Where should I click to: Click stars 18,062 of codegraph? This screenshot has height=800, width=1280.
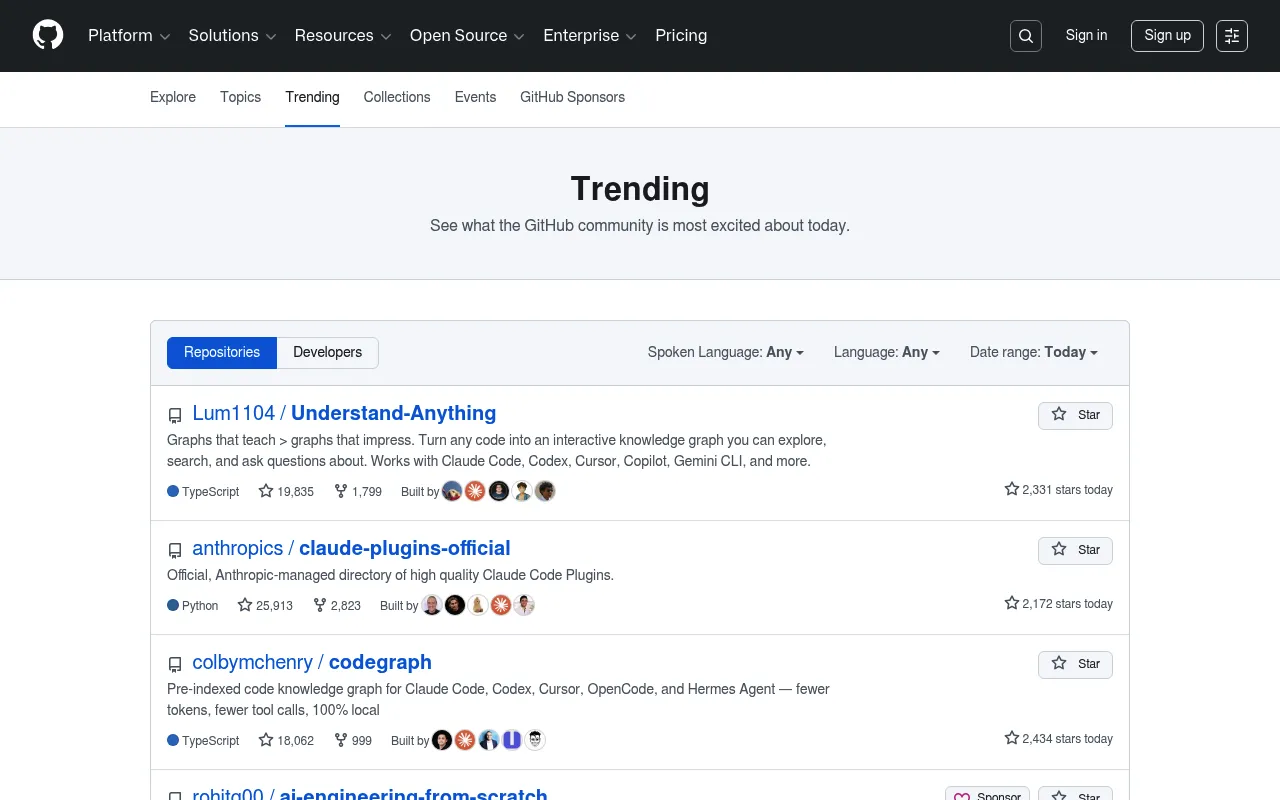(x=286, y=740)
